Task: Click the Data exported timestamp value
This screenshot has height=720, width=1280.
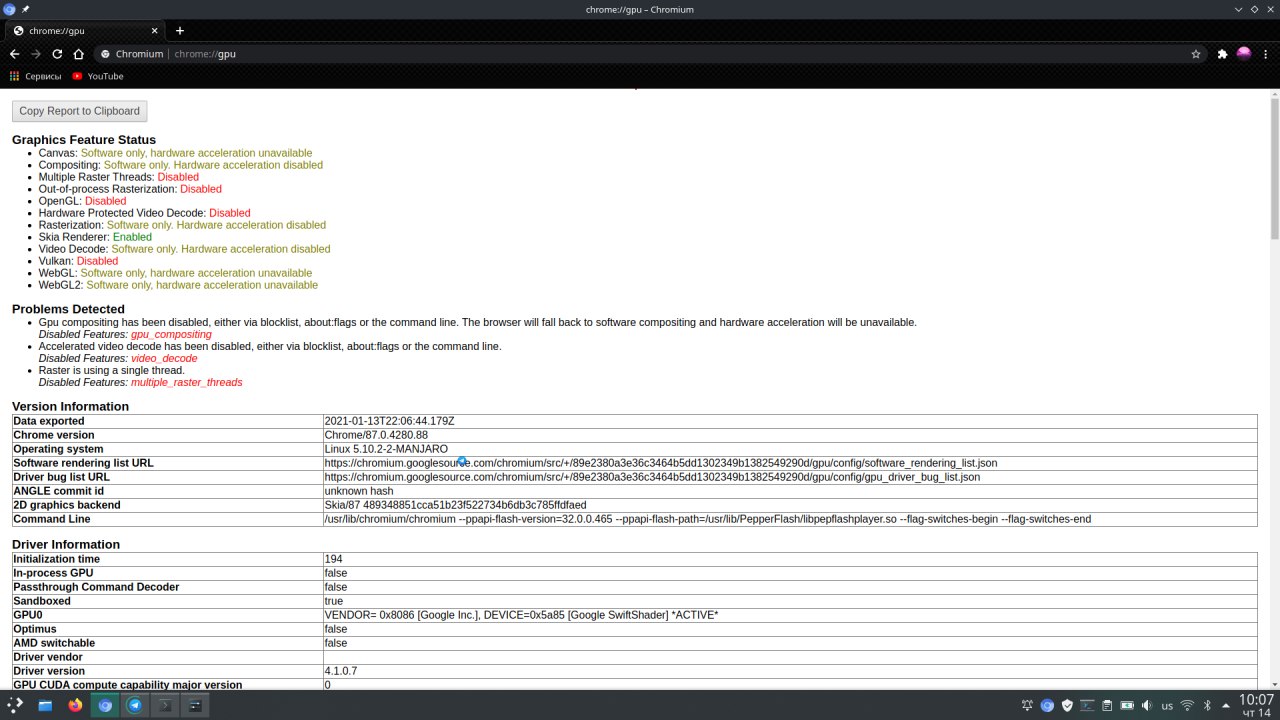Action: coord(390,421)
